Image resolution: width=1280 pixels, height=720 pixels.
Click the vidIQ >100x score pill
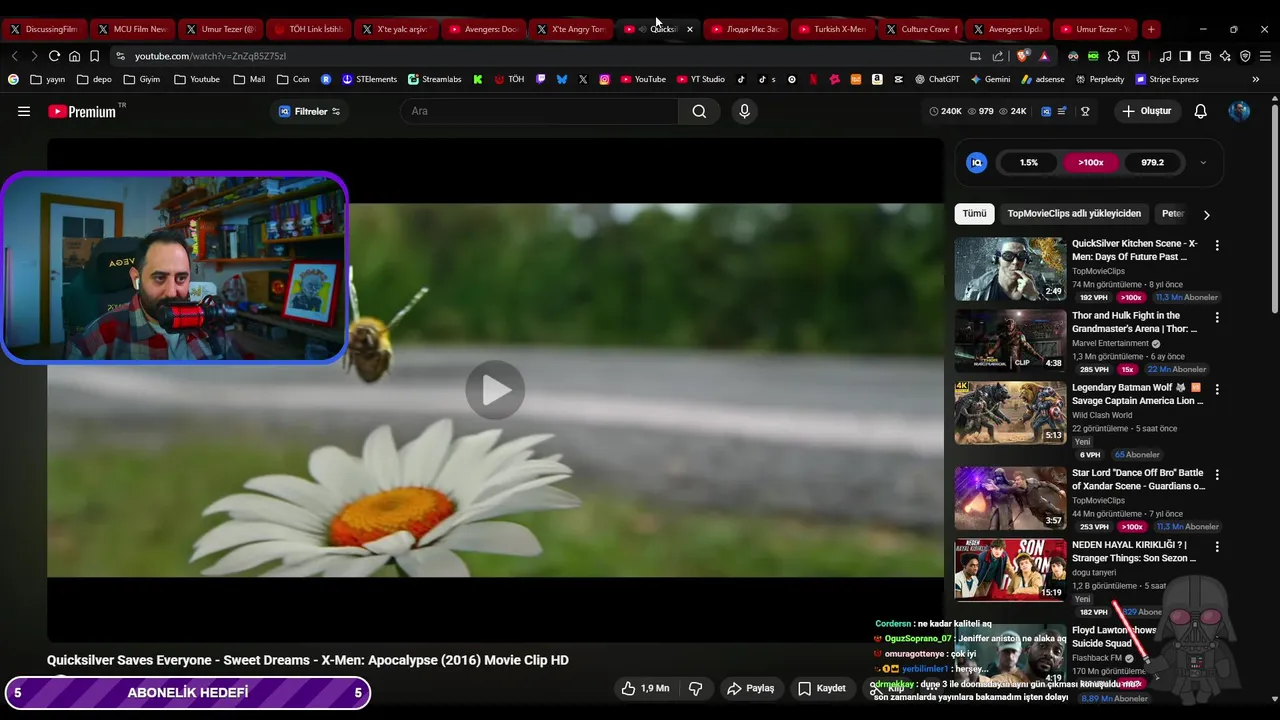tap(1090, 162)
